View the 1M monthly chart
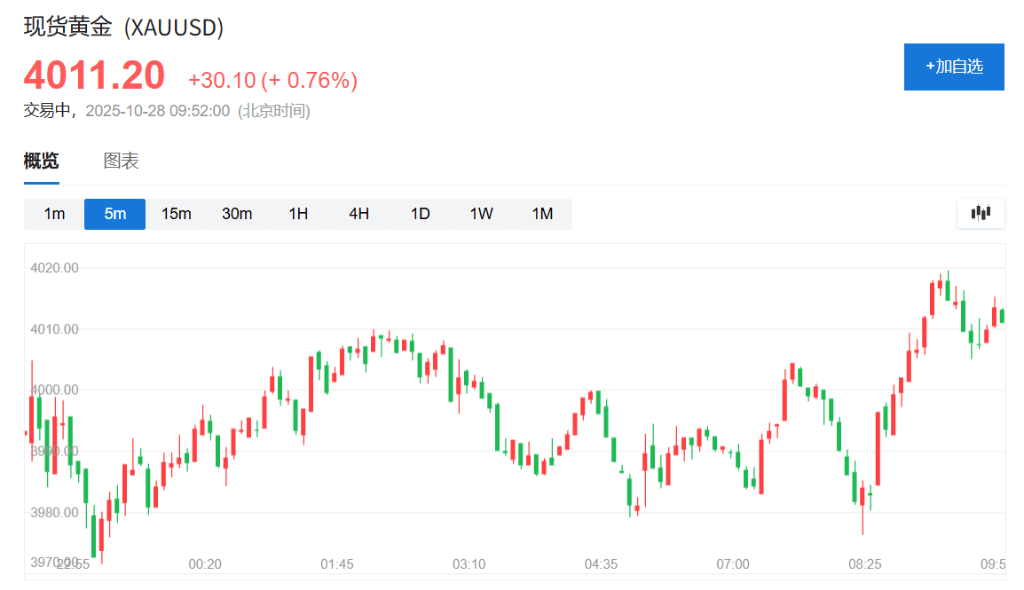The height and width of the screenshot is (590, 1024). [x=542, y=214]
